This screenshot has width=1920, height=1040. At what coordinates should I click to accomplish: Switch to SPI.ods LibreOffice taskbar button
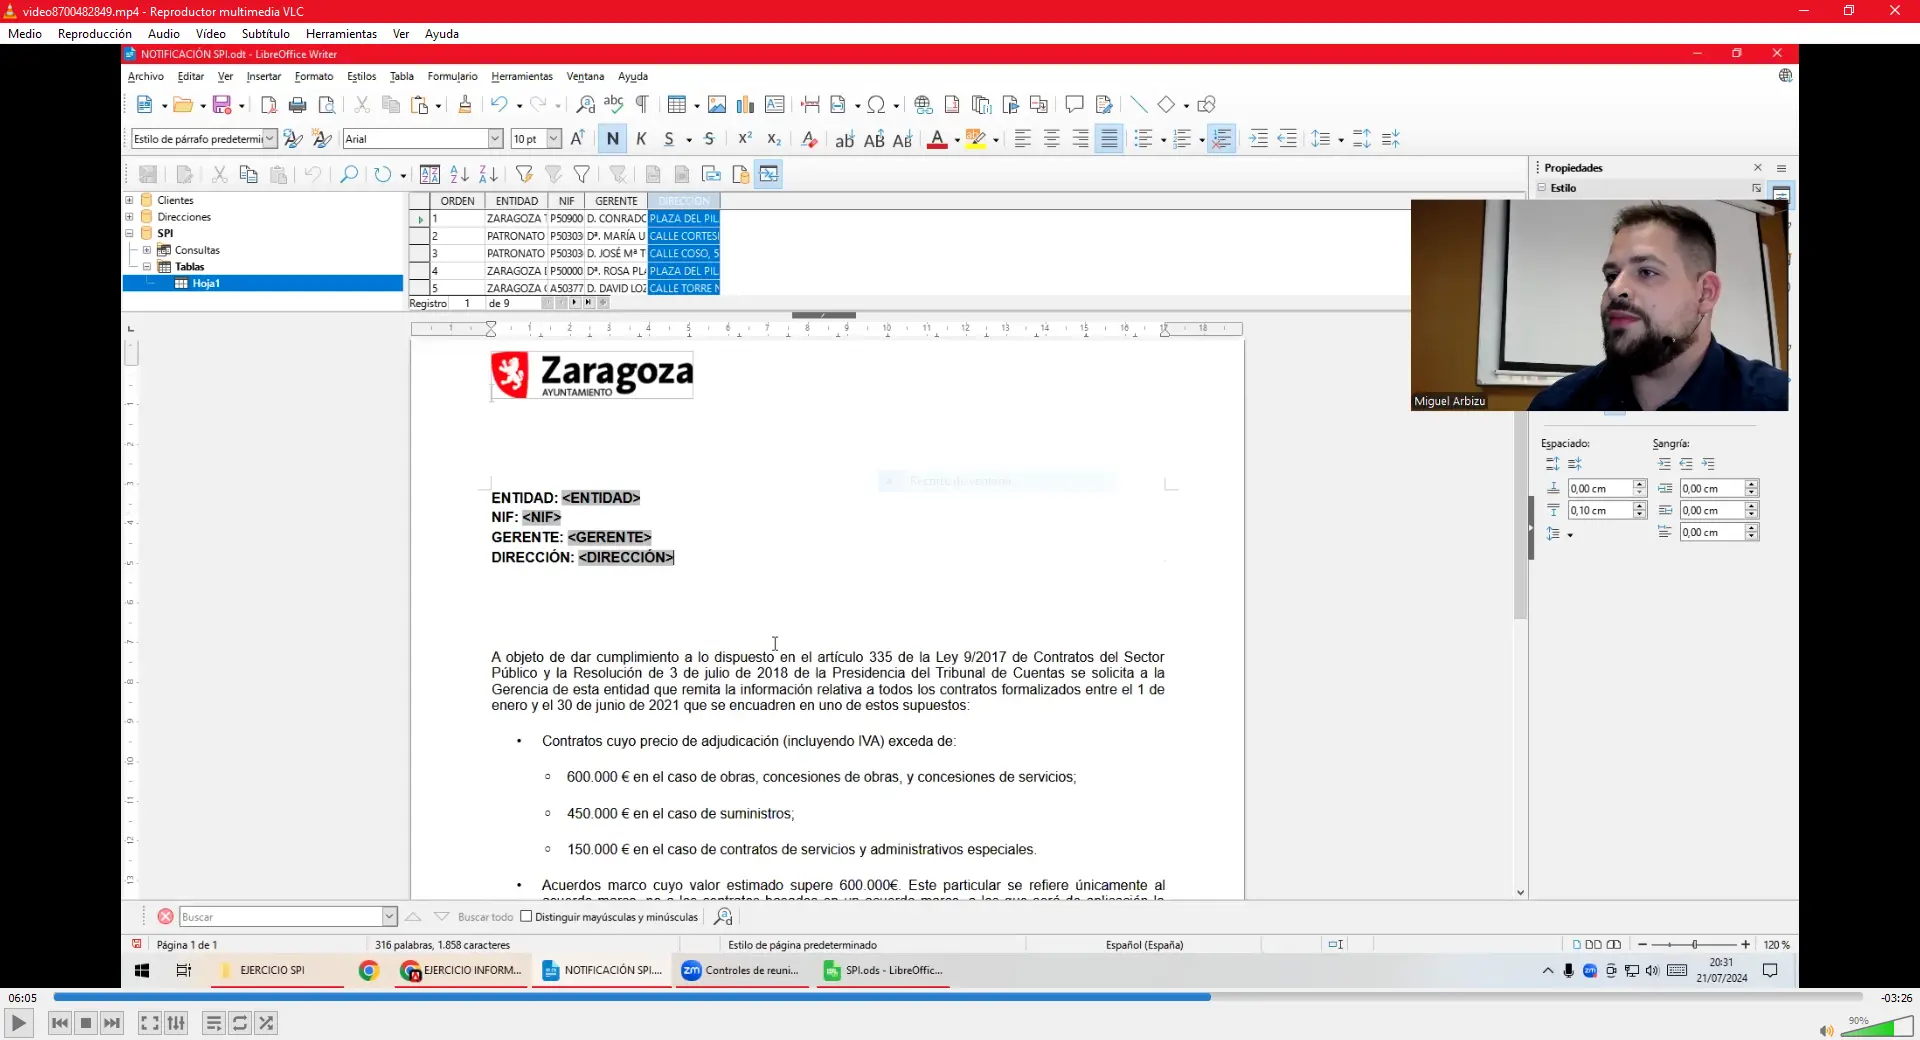click(x=884, y=970)
